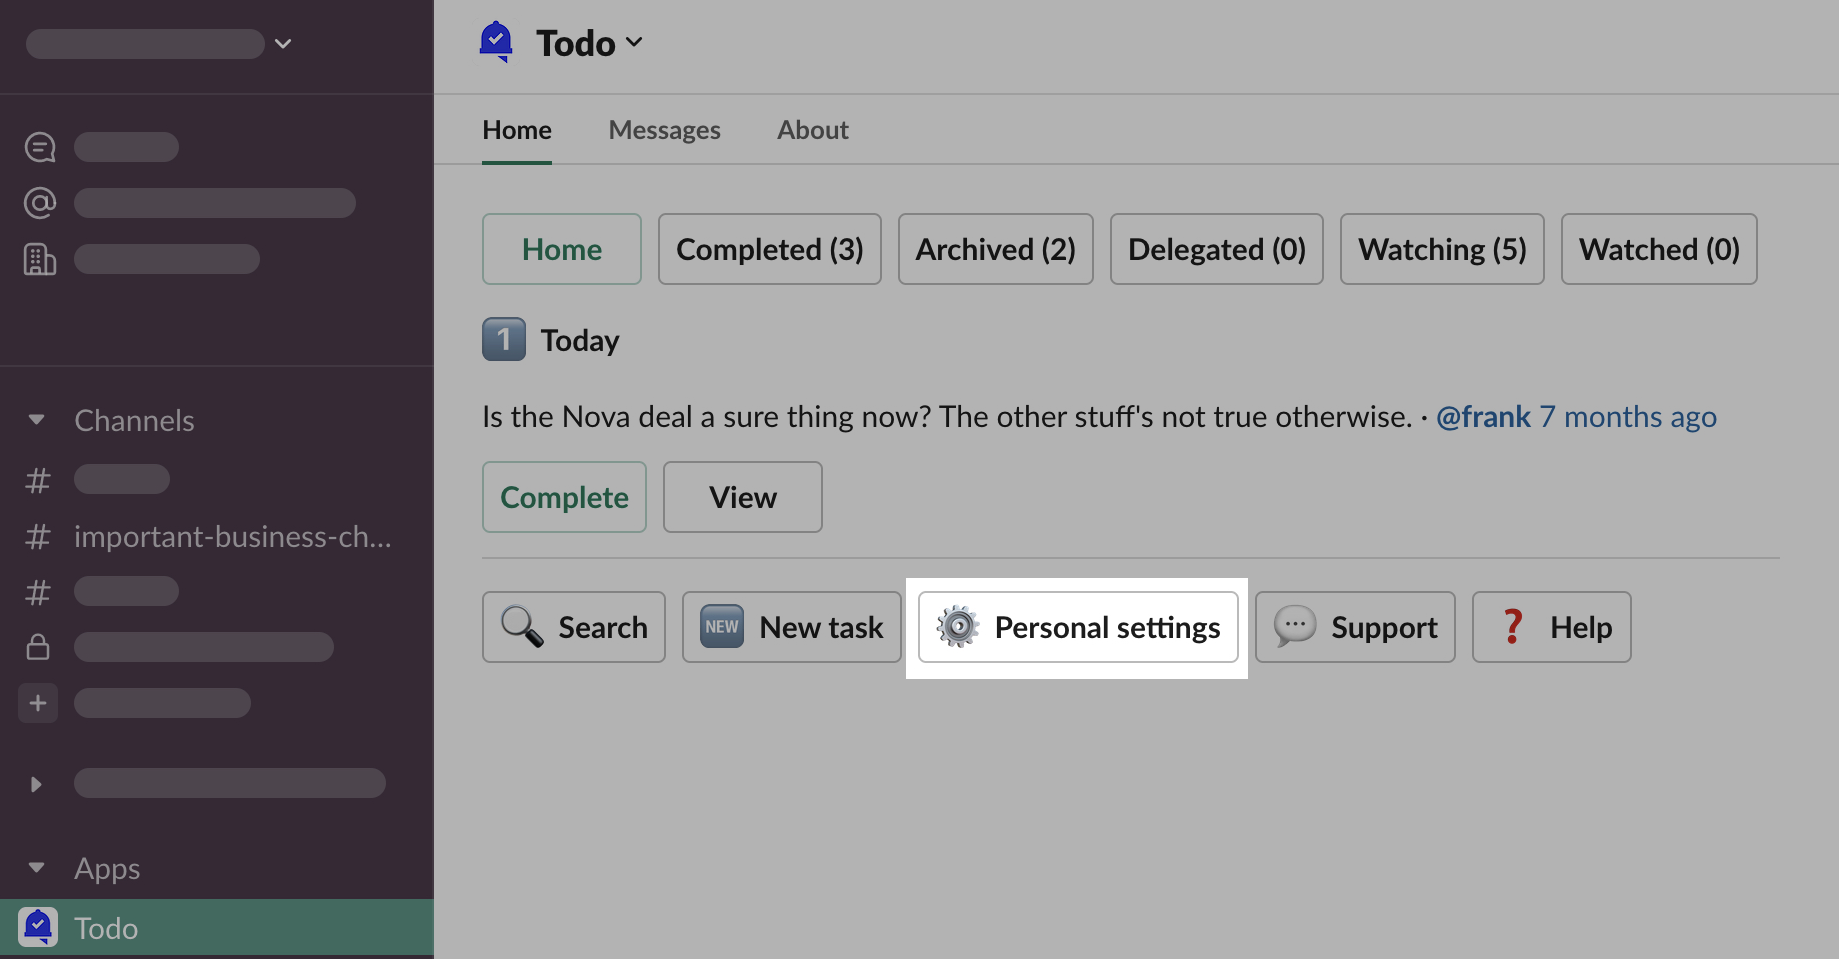Create a New task
1839x959 pixels.
(791, 627)
